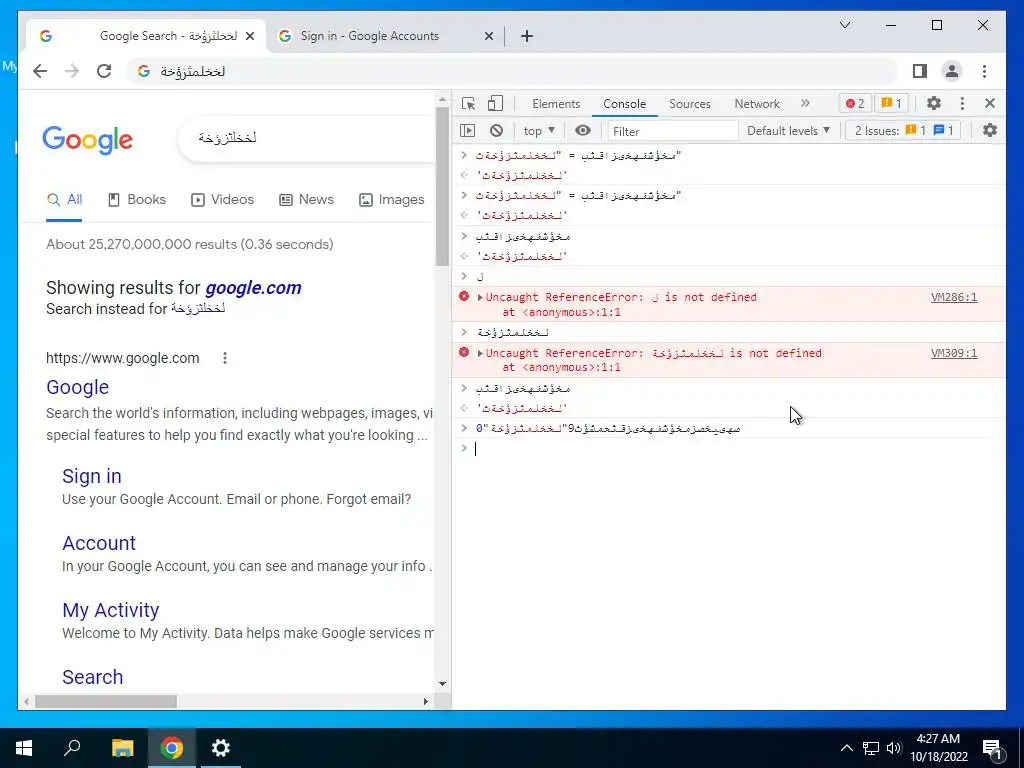This screenshot has width=1024, height=768.
Task: Open Windows taskbar search
Action: coord(72,748)
